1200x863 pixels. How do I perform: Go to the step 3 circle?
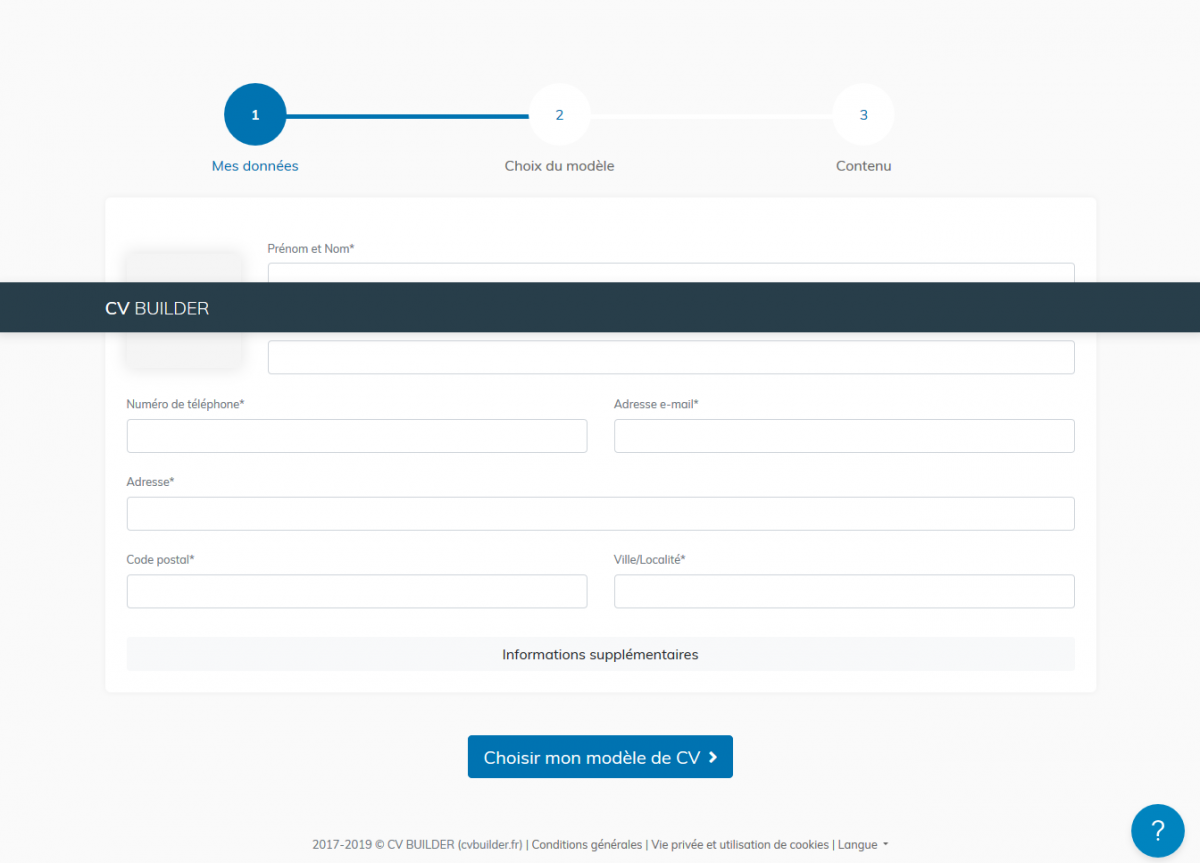click(x=863, y=115)
